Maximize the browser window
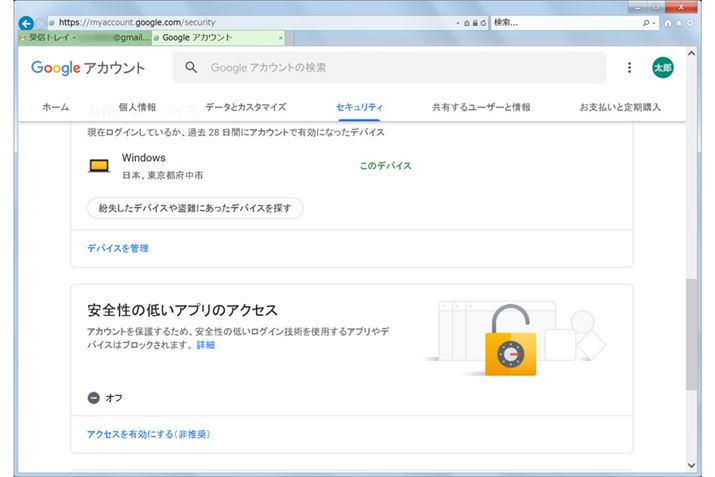 (656, 7)
